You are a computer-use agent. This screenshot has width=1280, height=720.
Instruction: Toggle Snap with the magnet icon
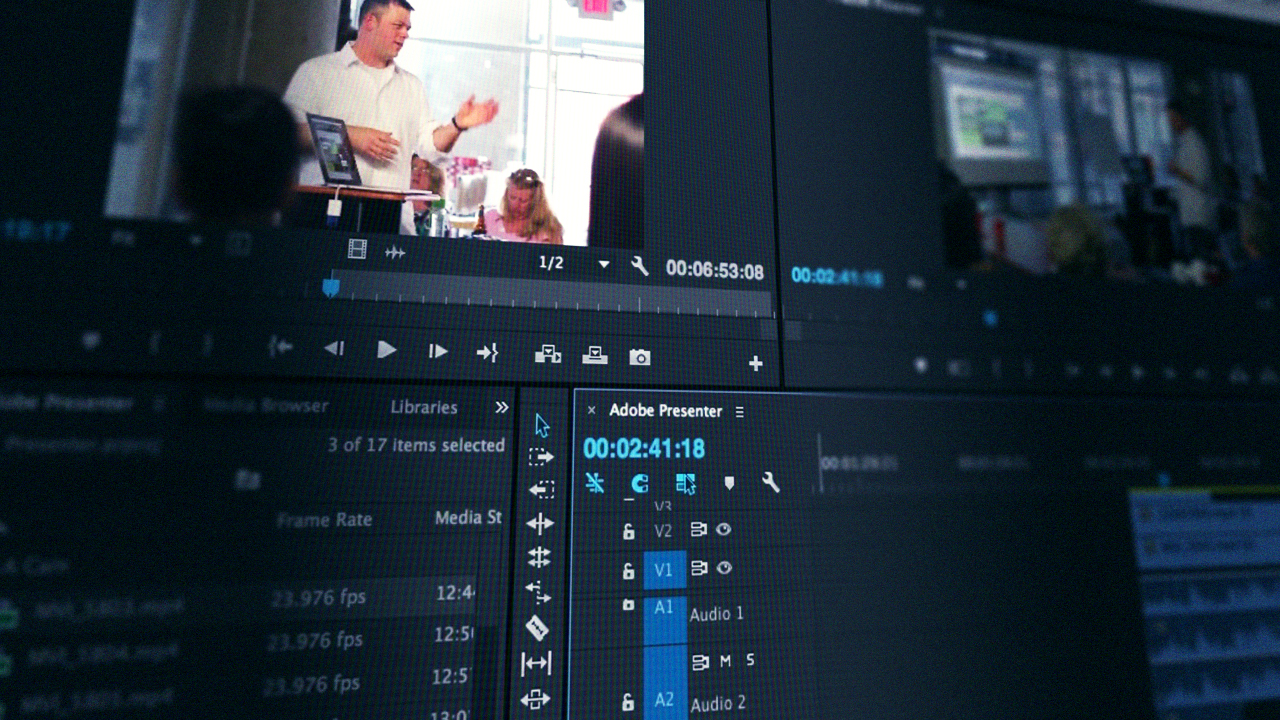tap(639, 485)
